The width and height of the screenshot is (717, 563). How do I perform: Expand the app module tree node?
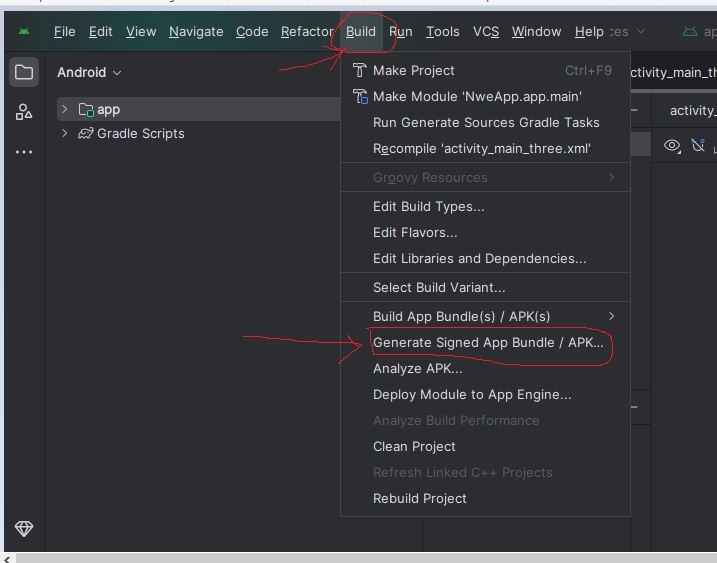65,109
